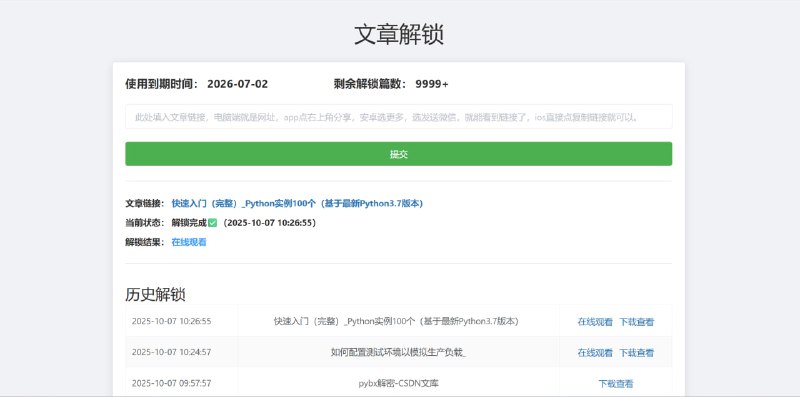The image size is (800, 397).
Task: Click 下载查看 in the 10:24:57 history row
Action: (x=637, y=353)
